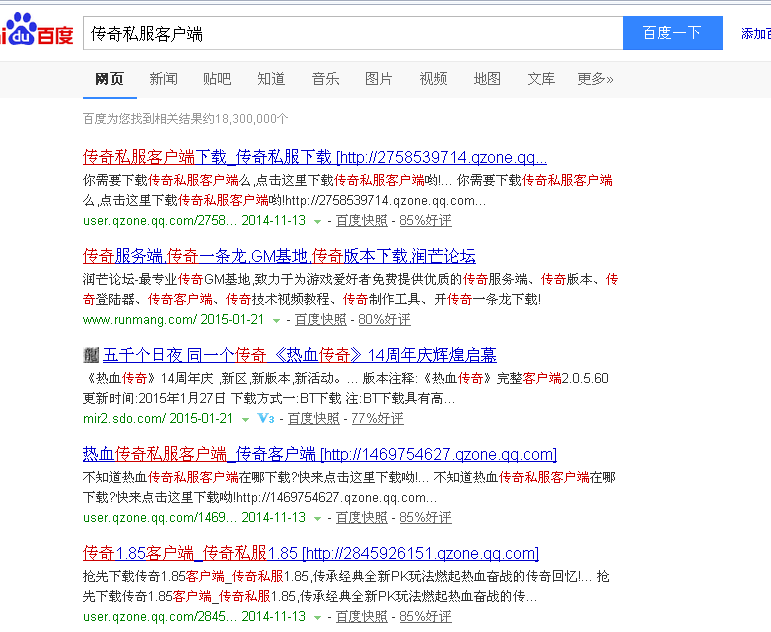Open result 五千个日夜 同一个传奇 14周年庆
This screenshot has width=771, height=632.
(299, 355)
